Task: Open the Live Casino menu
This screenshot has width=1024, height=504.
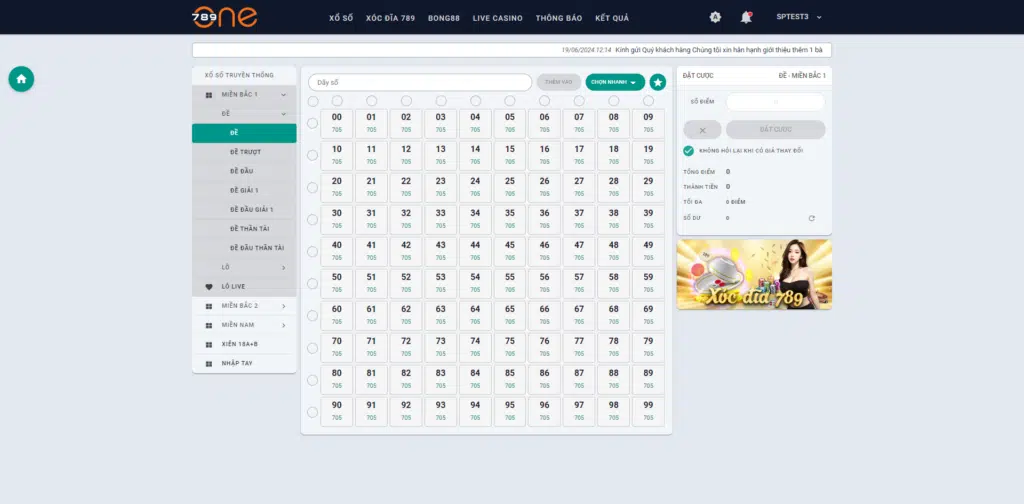Action: pyautogui.click(x=497, y=18)
